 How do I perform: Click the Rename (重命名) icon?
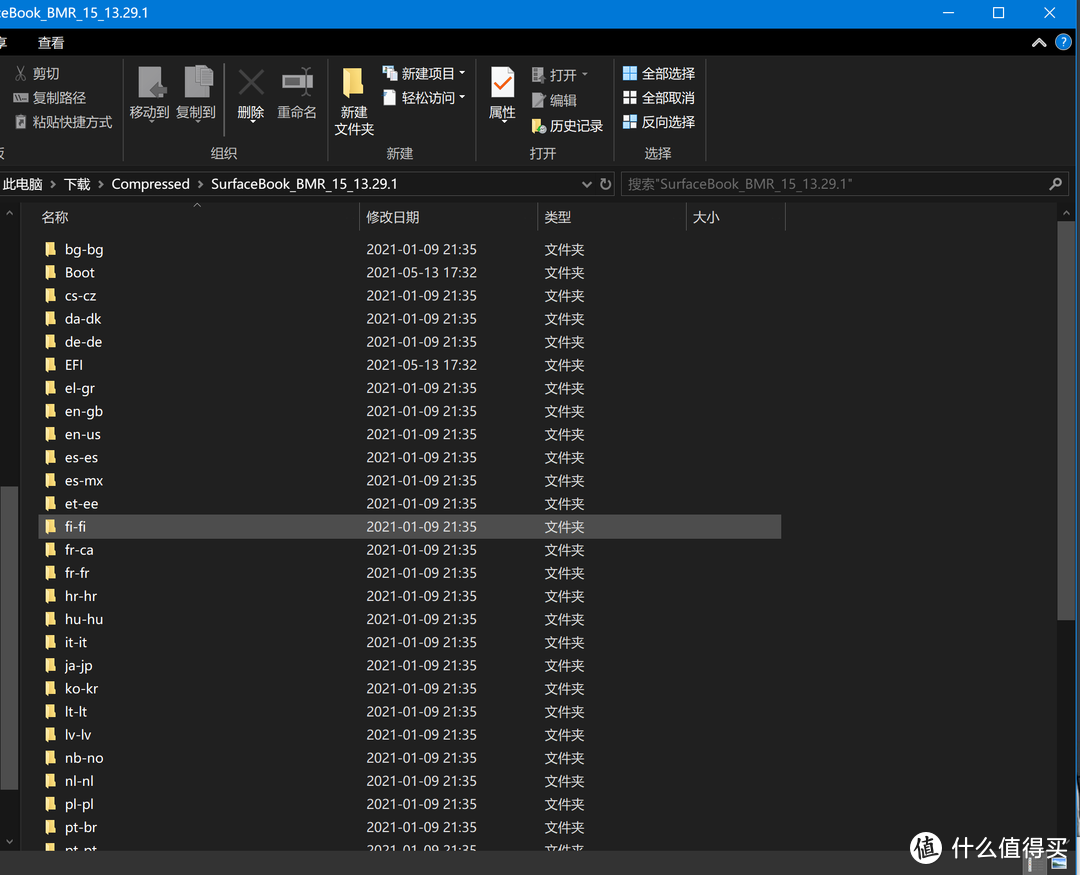pyautogui.click(x=297, y=83)
